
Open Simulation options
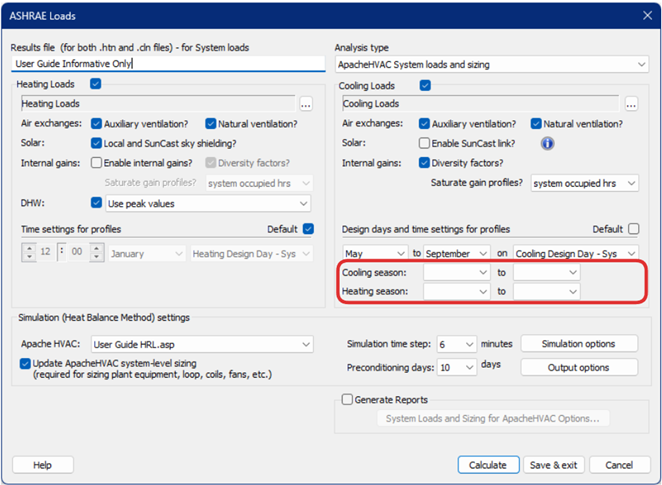point(578,344)
